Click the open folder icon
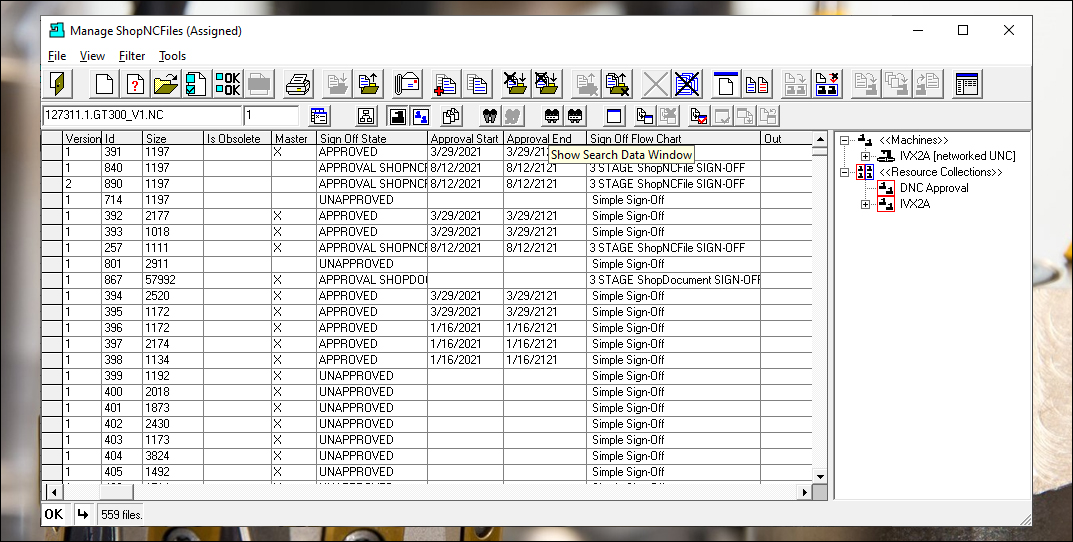The image size is (1073, 542). point(166,84)
